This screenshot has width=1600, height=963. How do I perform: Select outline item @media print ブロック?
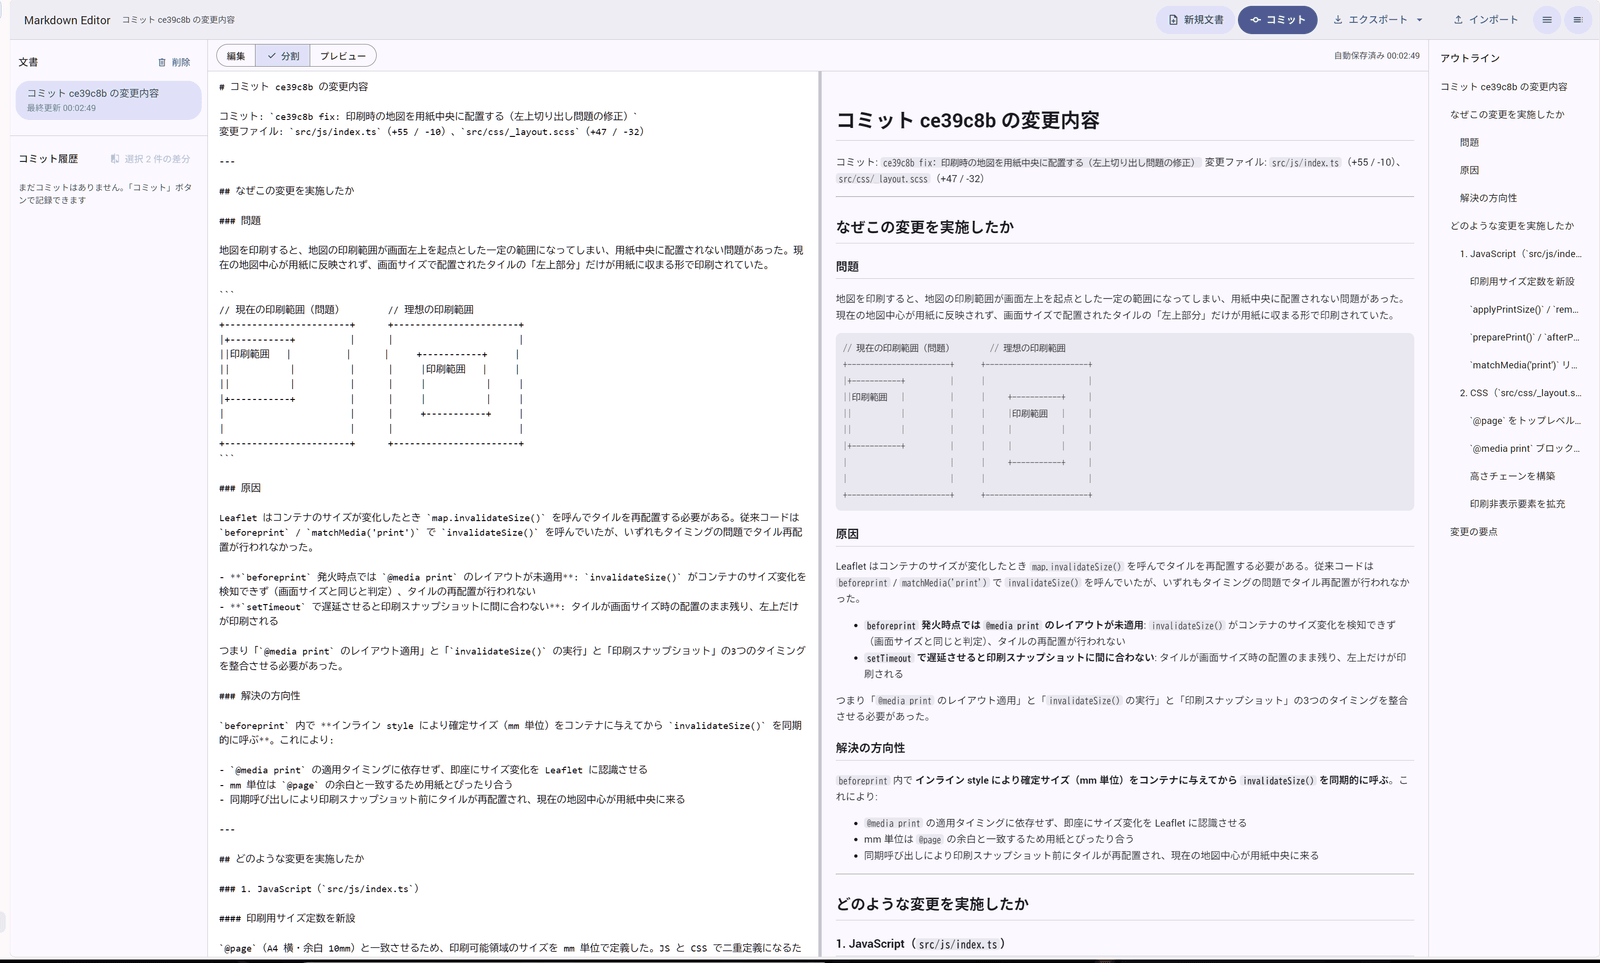tap(1525, 449)
